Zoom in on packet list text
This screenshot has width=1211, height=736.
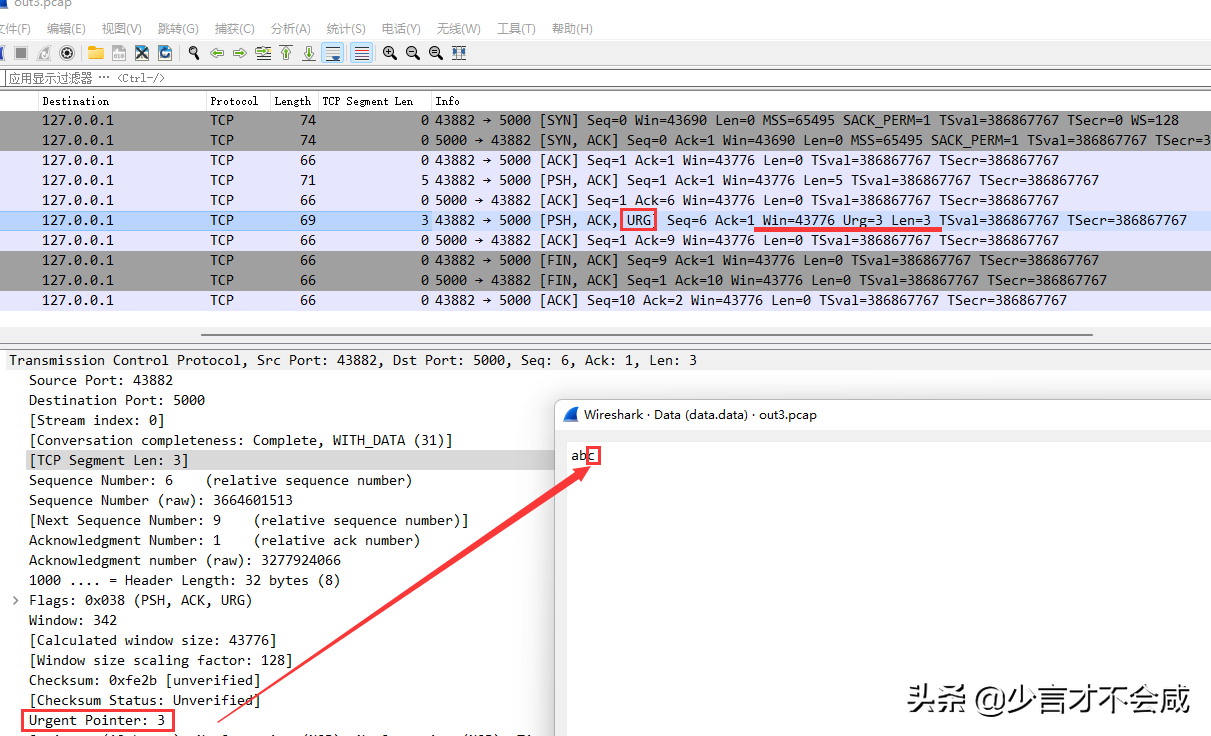[388, 53]
